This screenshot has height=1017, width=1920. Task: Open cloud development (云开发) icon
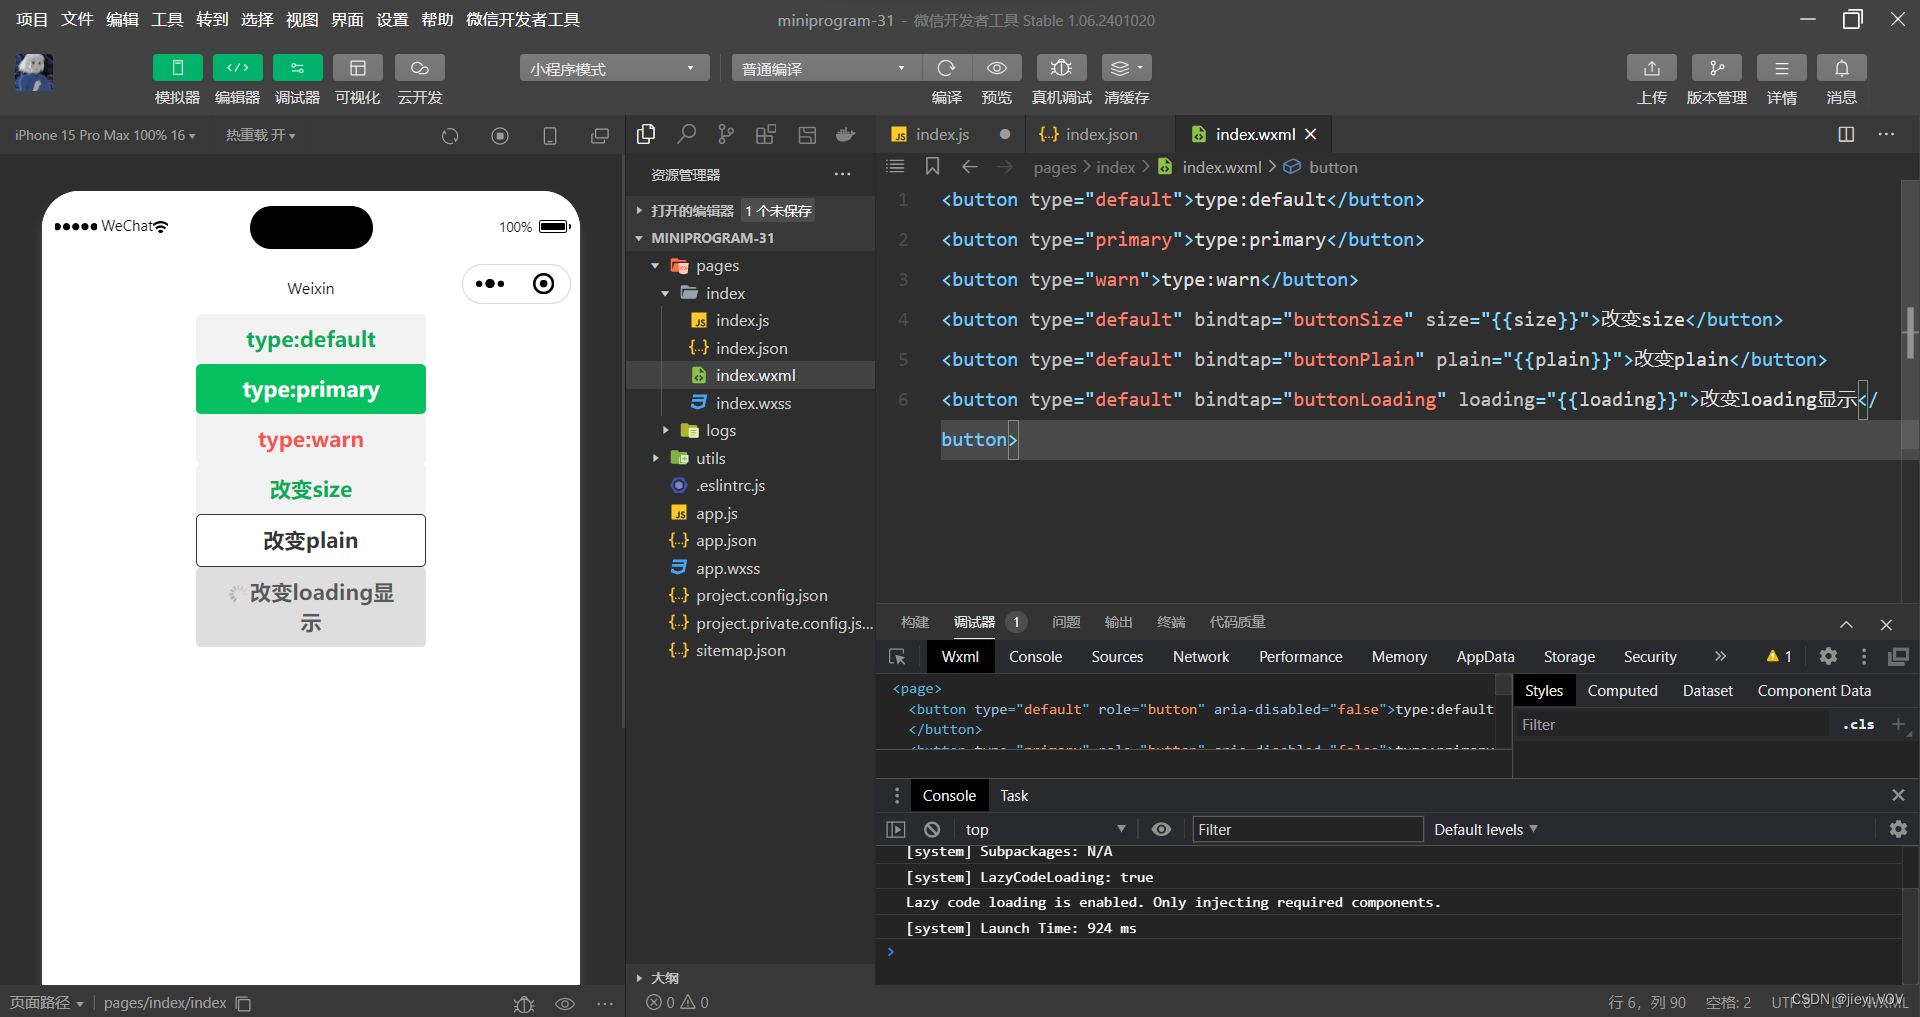pyautogui.click(x=419, y=68)
